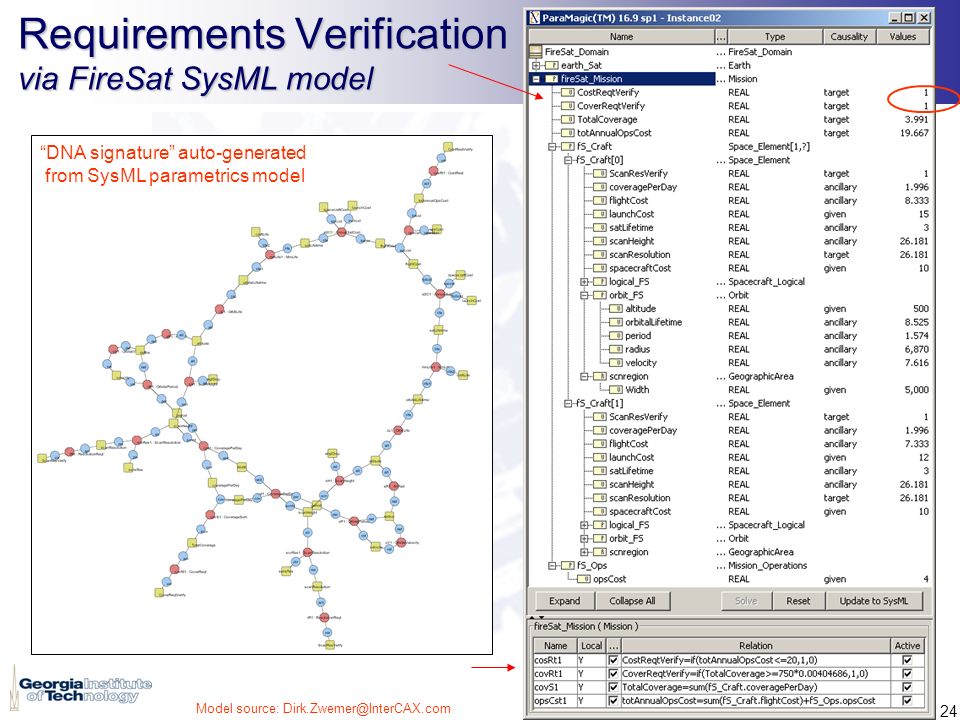
Task: Collapse the expanded orbit_FS node
Action: click(584, 295)
